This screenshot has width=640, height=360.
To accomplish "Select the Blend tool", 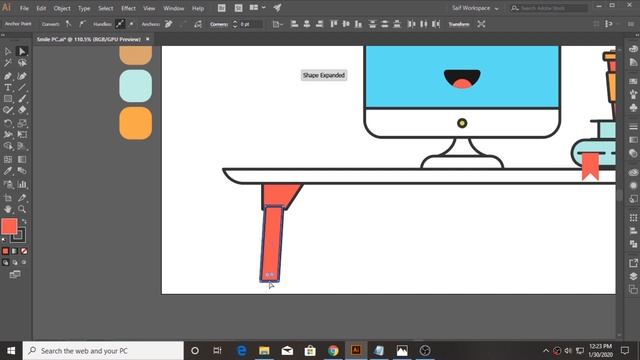I will click(x=22, y=171).
